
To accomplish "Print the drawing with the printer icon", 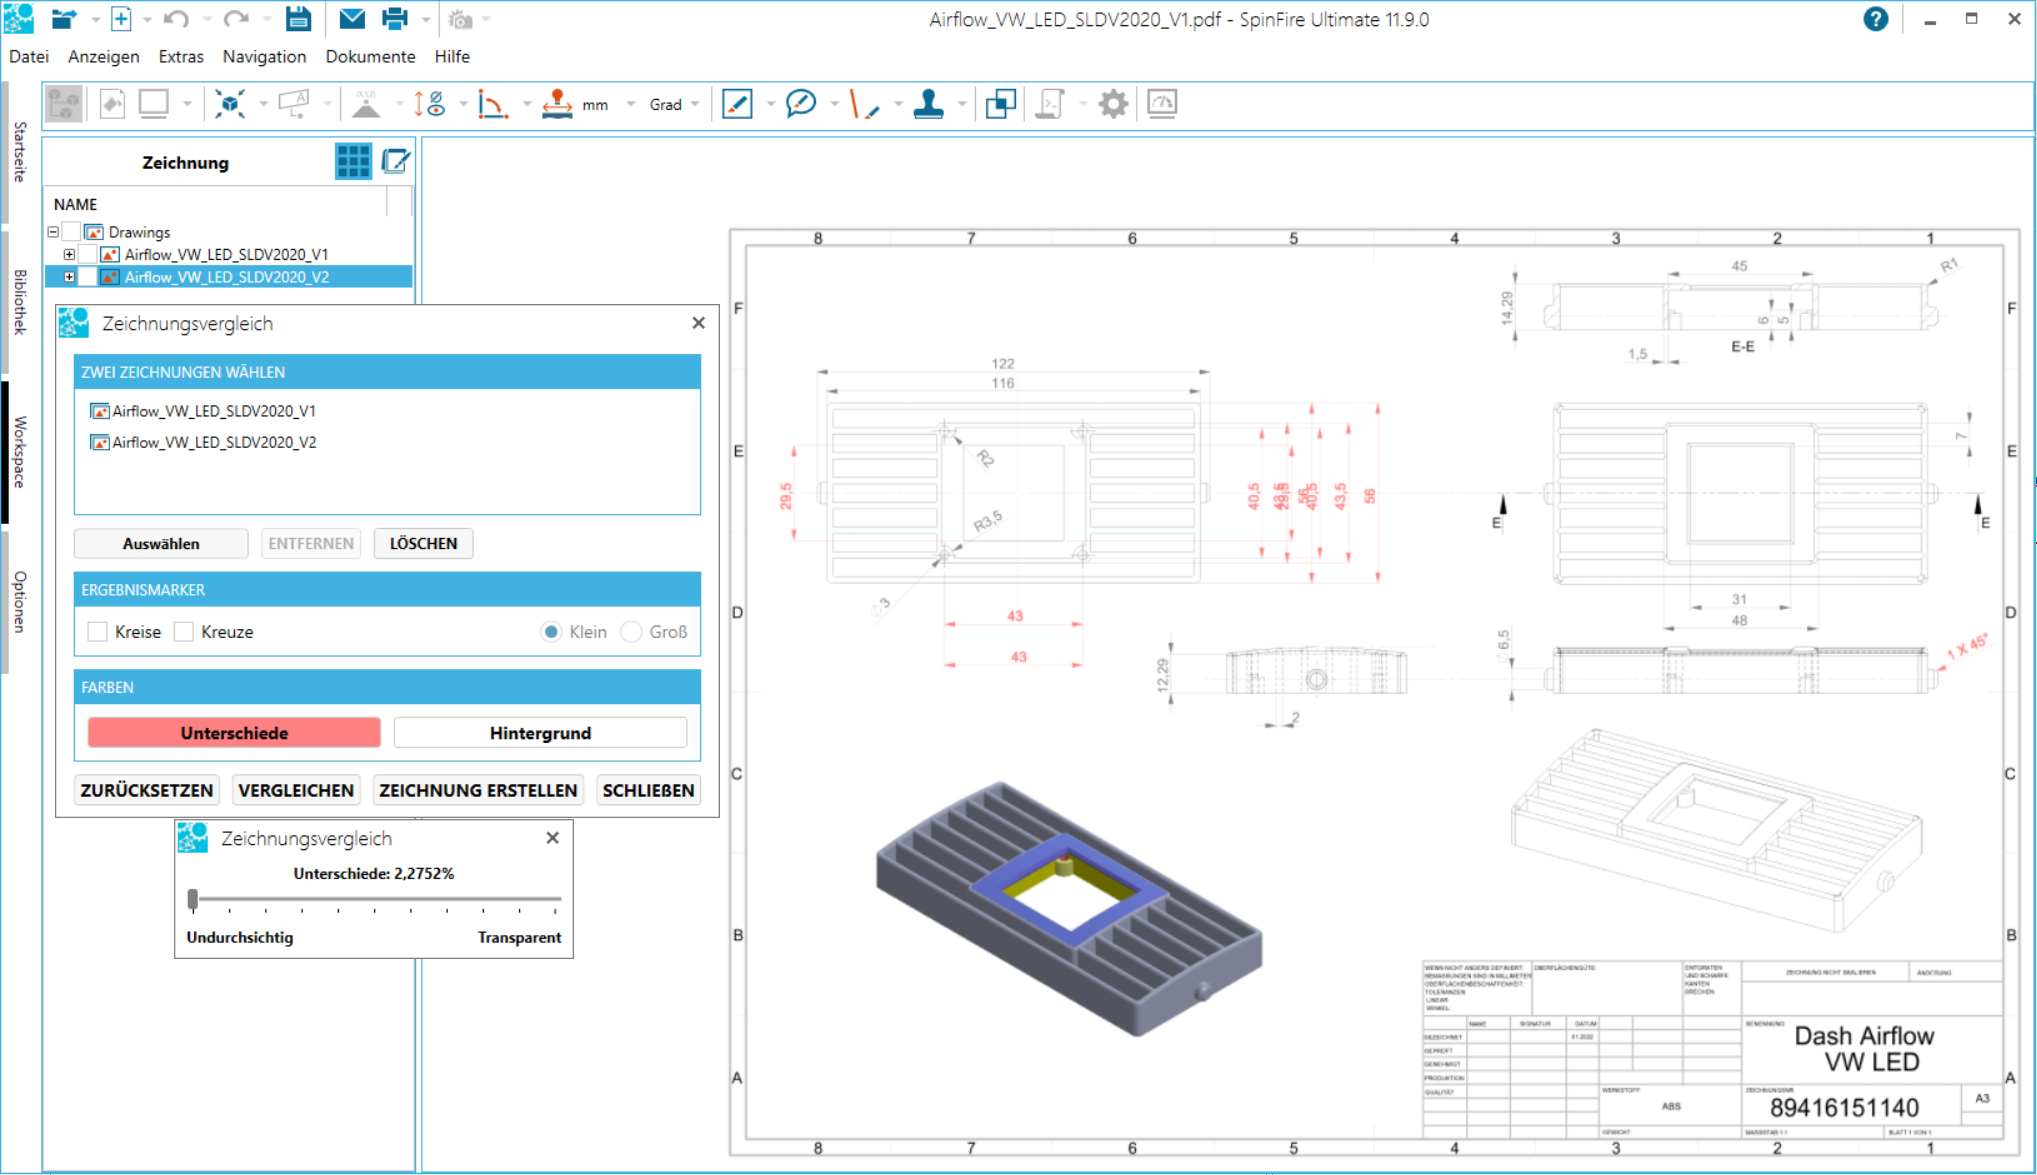I will tap(395, 19).
